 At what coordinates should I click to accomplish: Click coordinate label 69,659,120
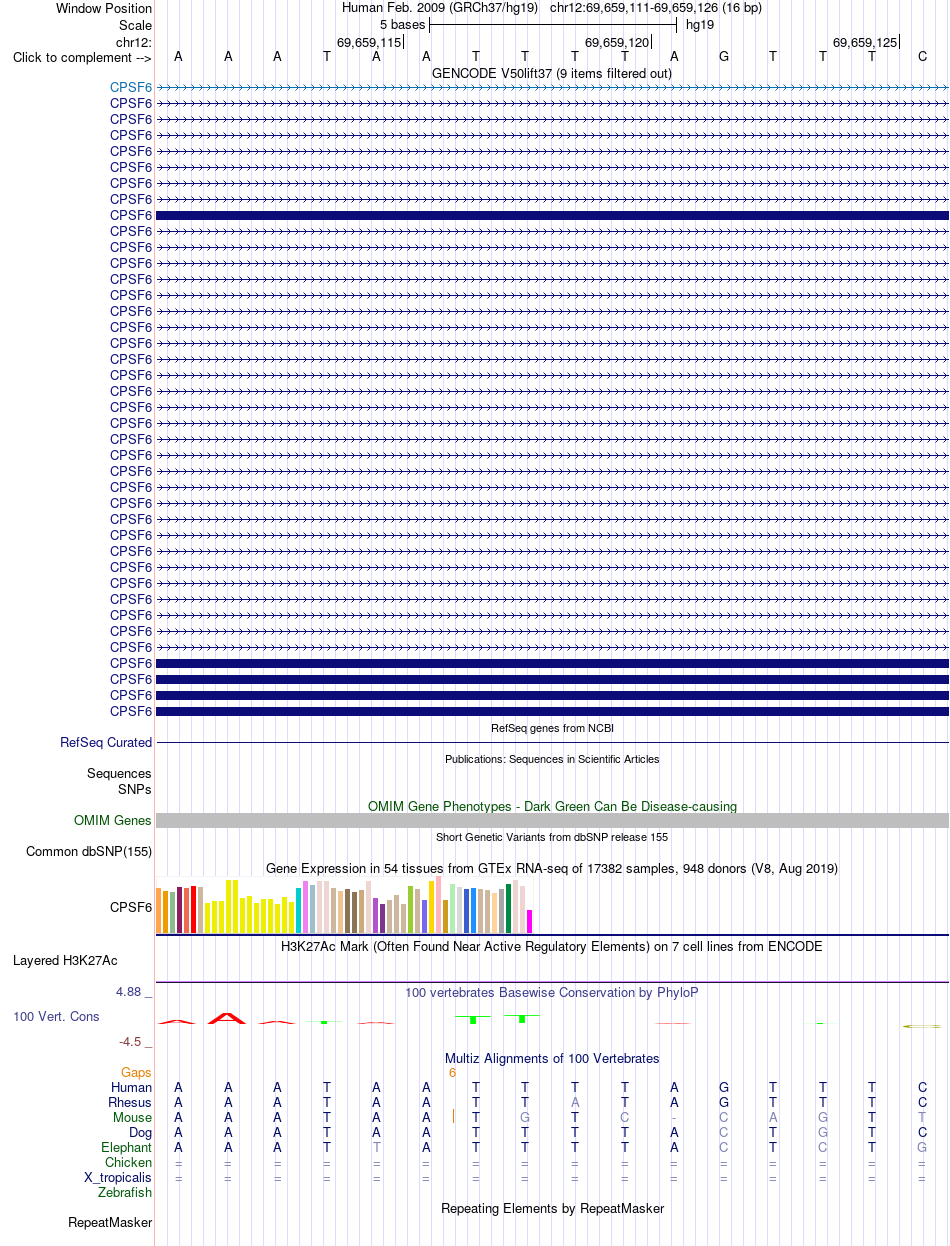[x=617, y=42]
